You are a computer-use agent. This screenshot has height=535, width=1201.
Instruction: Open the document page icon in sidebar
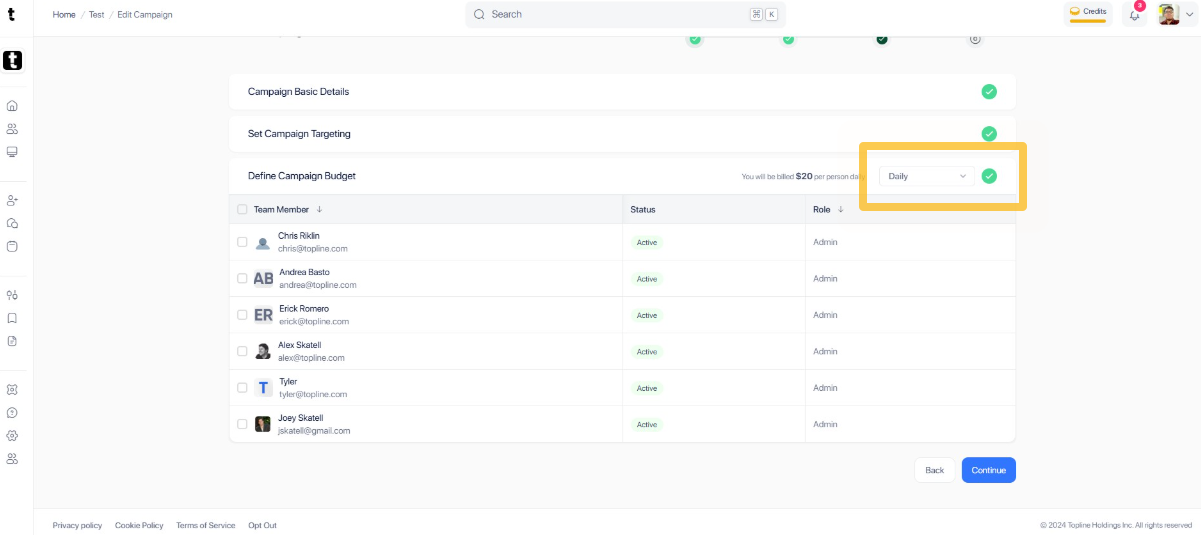tap(12, 341)
